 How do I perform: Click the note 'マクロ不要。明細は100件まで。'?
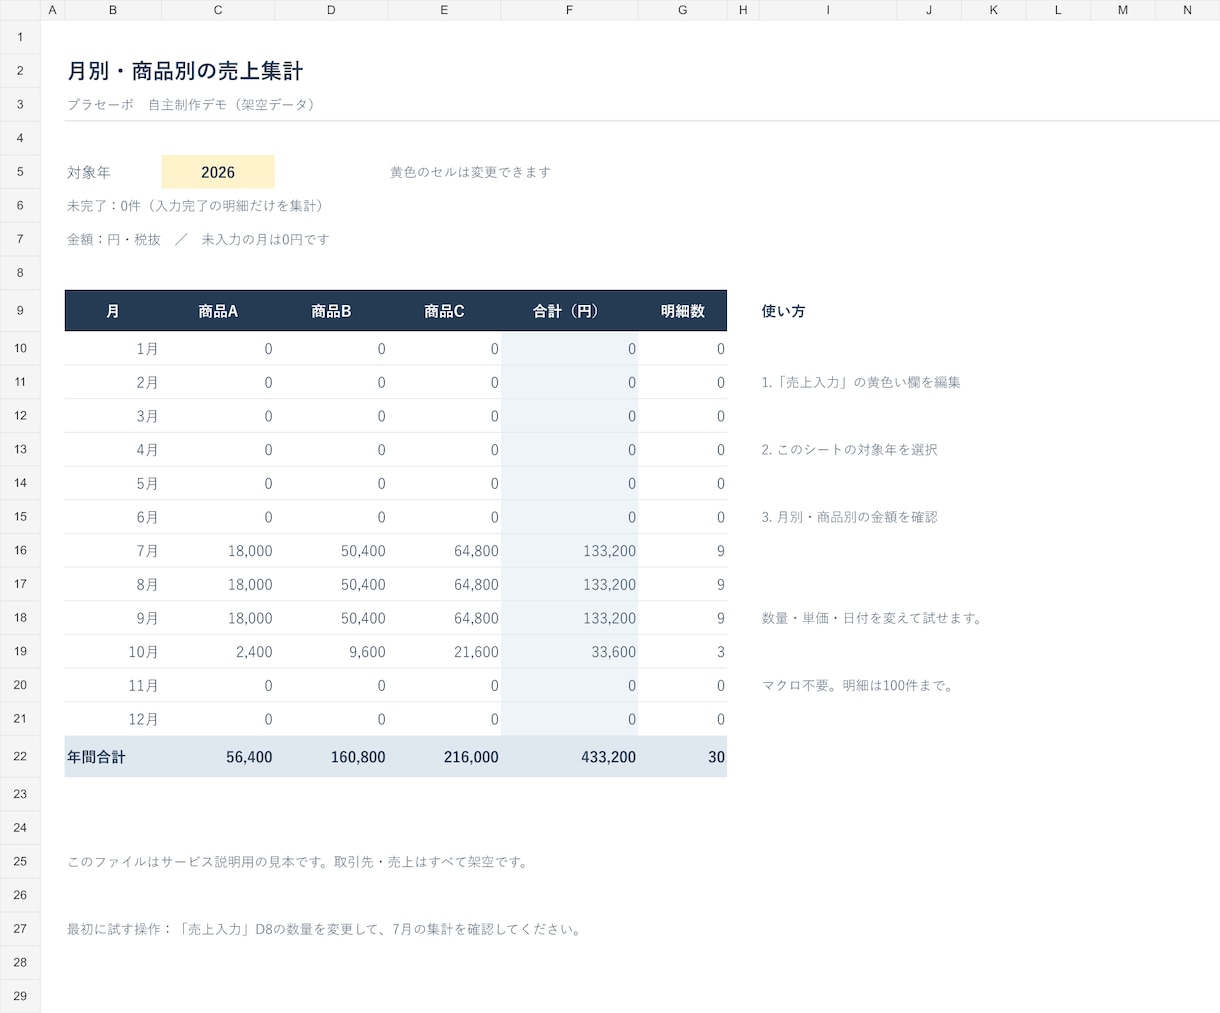click(859, 686)
